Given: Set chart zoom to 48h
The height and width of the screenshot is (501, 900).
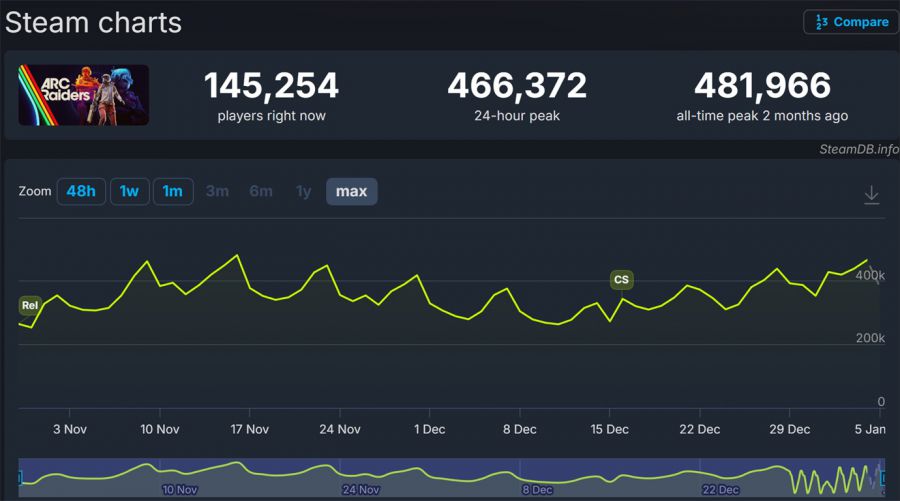Looking at the screenshot, I should pos(81,191).
